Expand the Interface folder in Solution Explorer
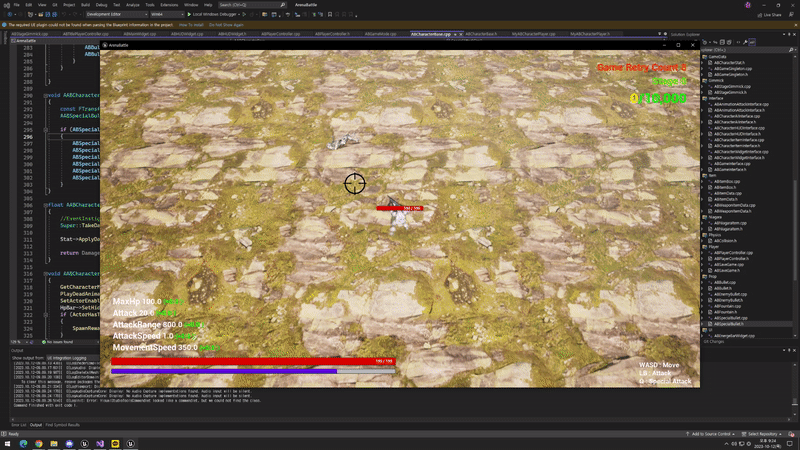800x450 pixels. pyautogui.click(x=713, y=98)
